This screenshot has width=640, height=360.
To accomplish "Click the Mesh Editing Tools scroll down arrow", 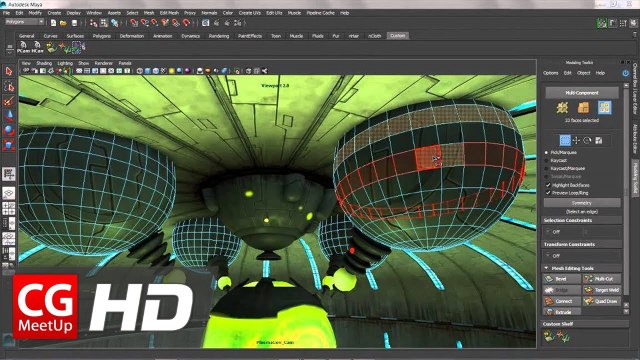I will click(x=626, y=311).
